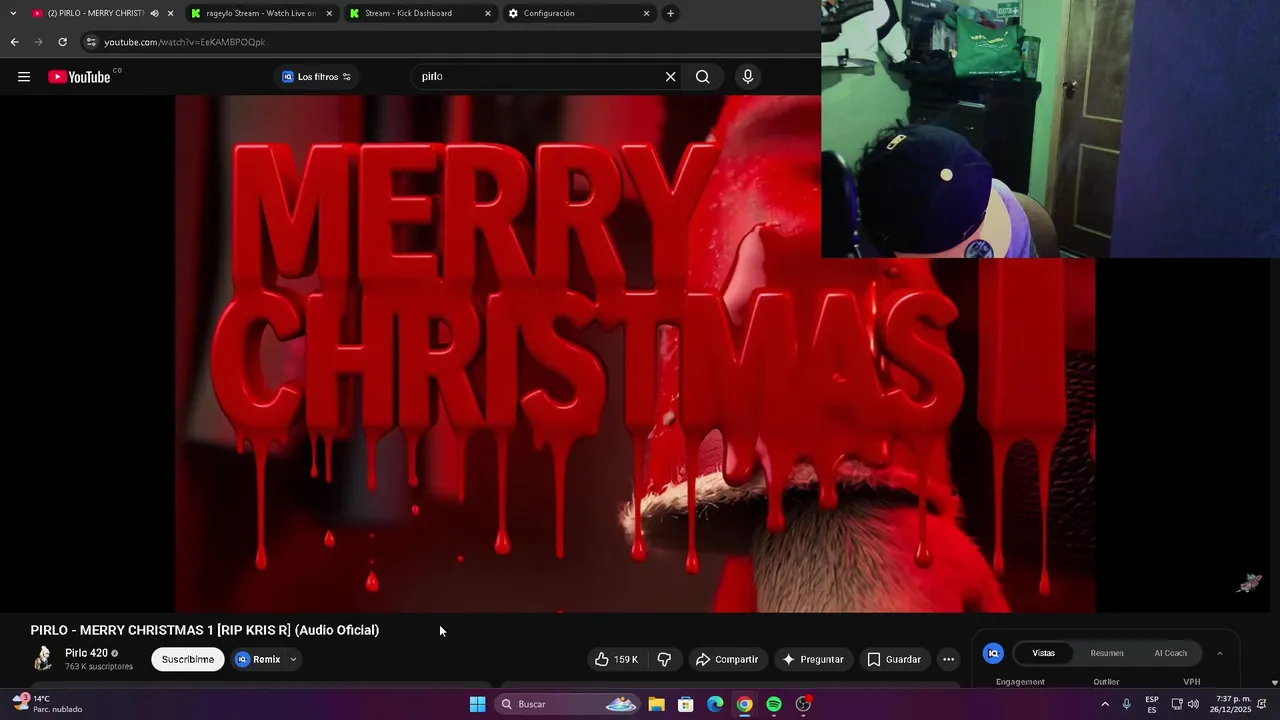The height and width of the screenshot is (720, 1280).
Task: Click the video player showing MERRY CHRISTMAS
Action: (x=635, y=353)
